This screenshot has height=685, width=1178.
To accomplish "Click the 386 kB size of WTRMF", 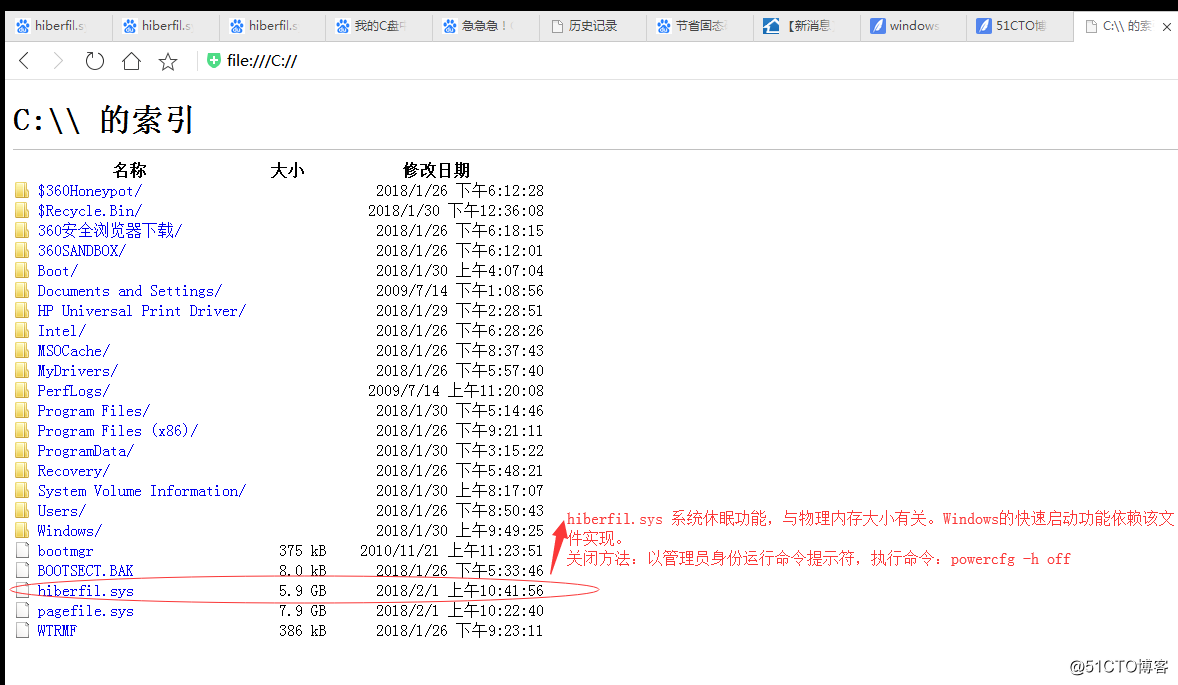I will (x=303, y=631).
